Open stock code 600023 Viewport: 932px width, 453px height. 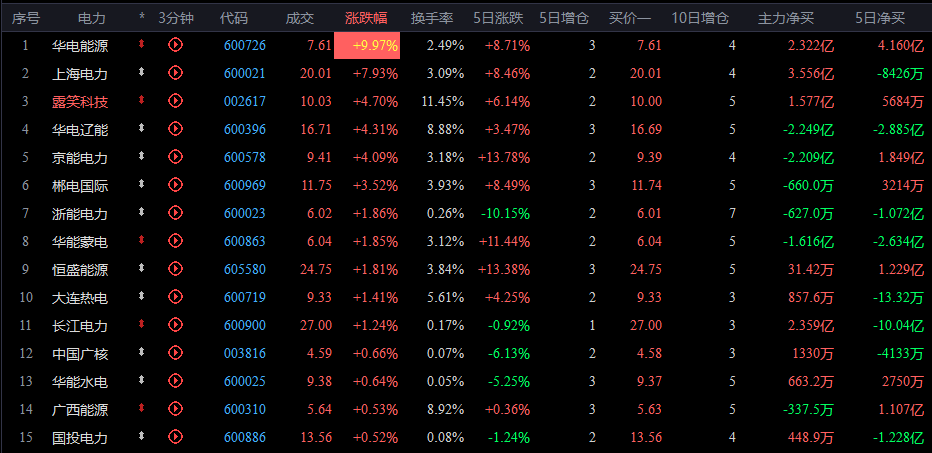(245, 213)
